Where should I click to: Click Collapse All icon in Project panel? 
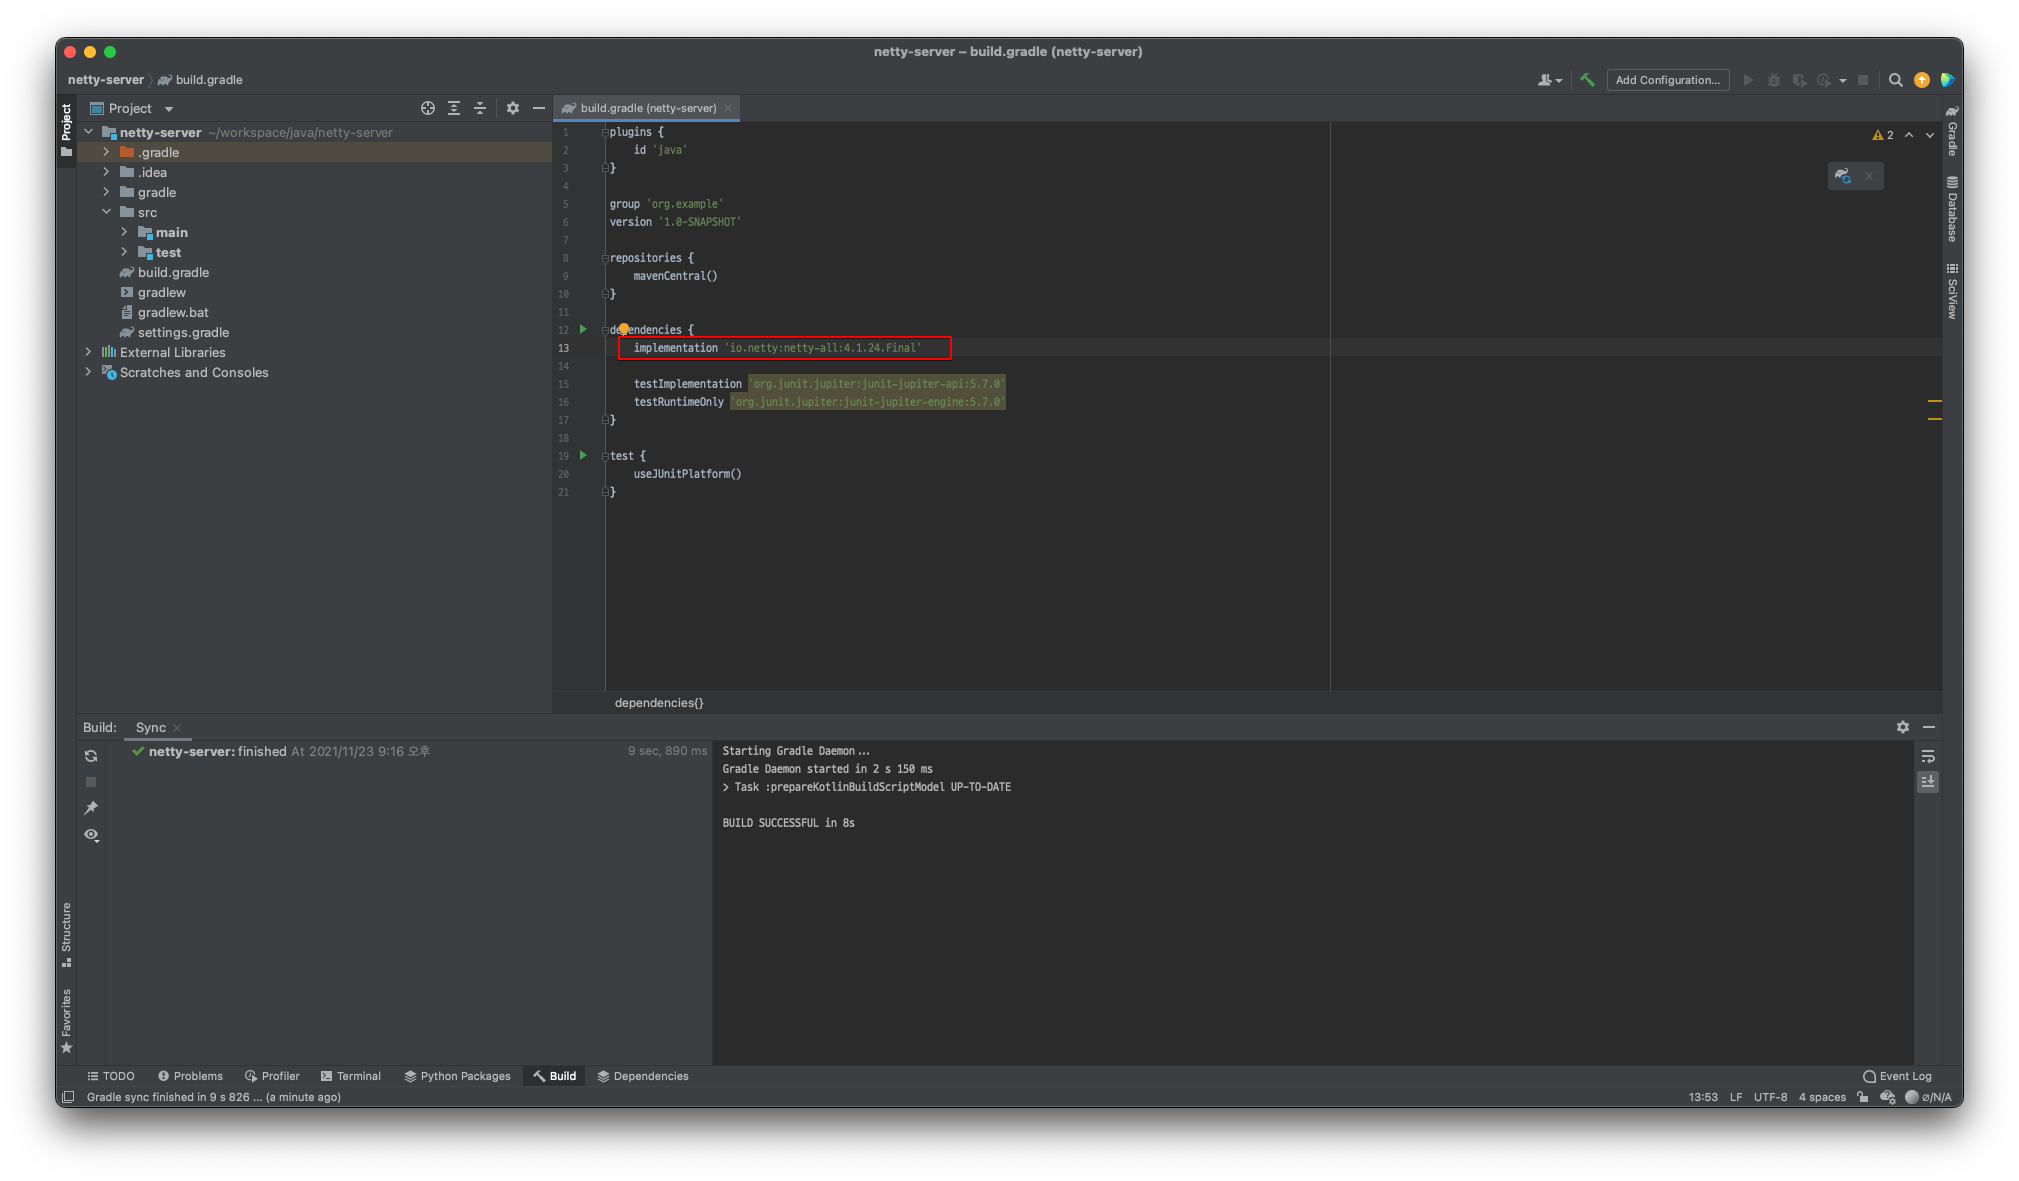tap(480, 108)
